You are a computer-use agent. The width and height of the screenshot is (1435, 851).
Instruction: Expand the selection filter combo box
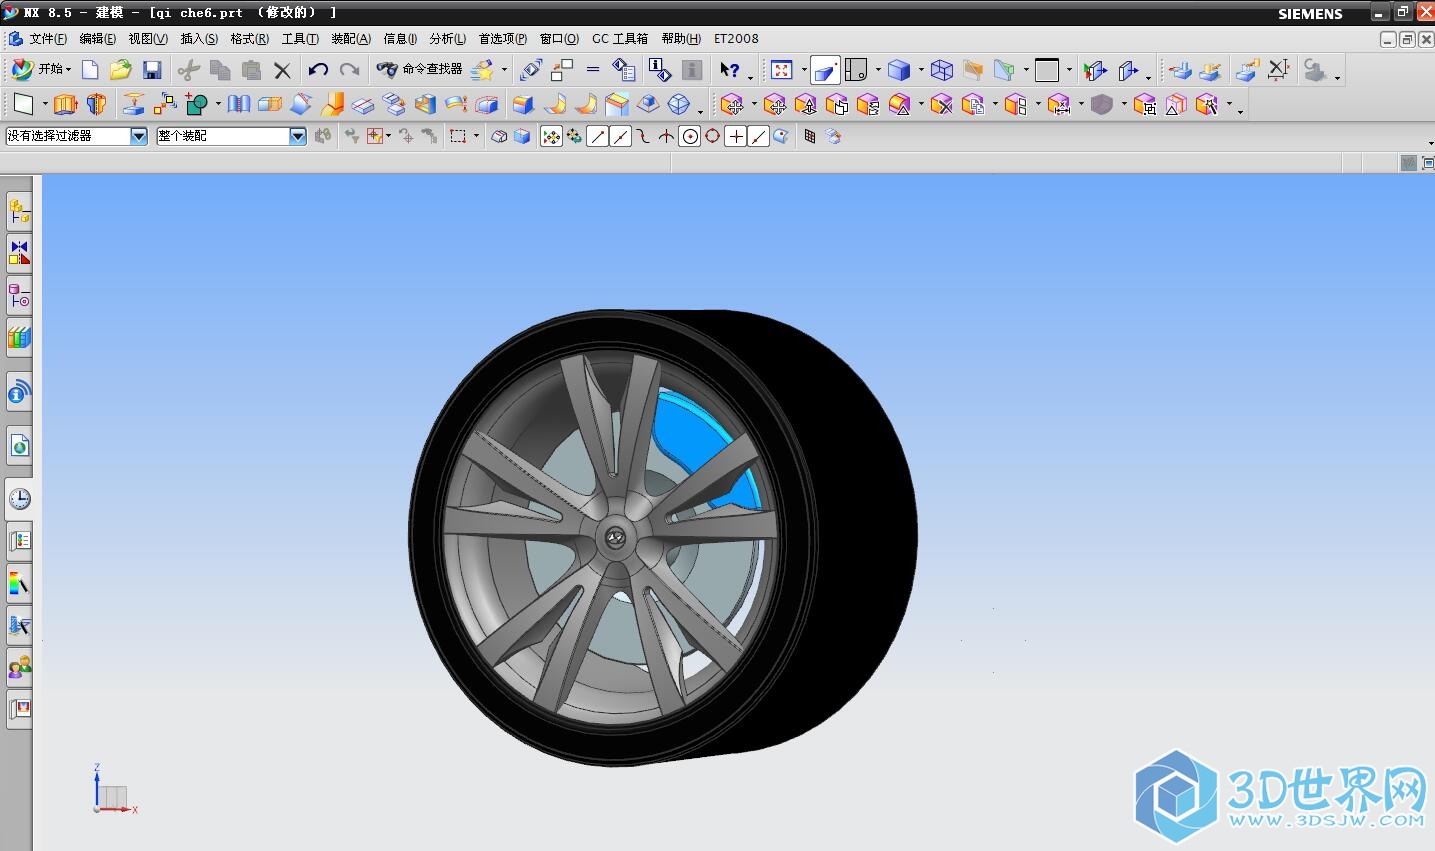tap(139, 136)
